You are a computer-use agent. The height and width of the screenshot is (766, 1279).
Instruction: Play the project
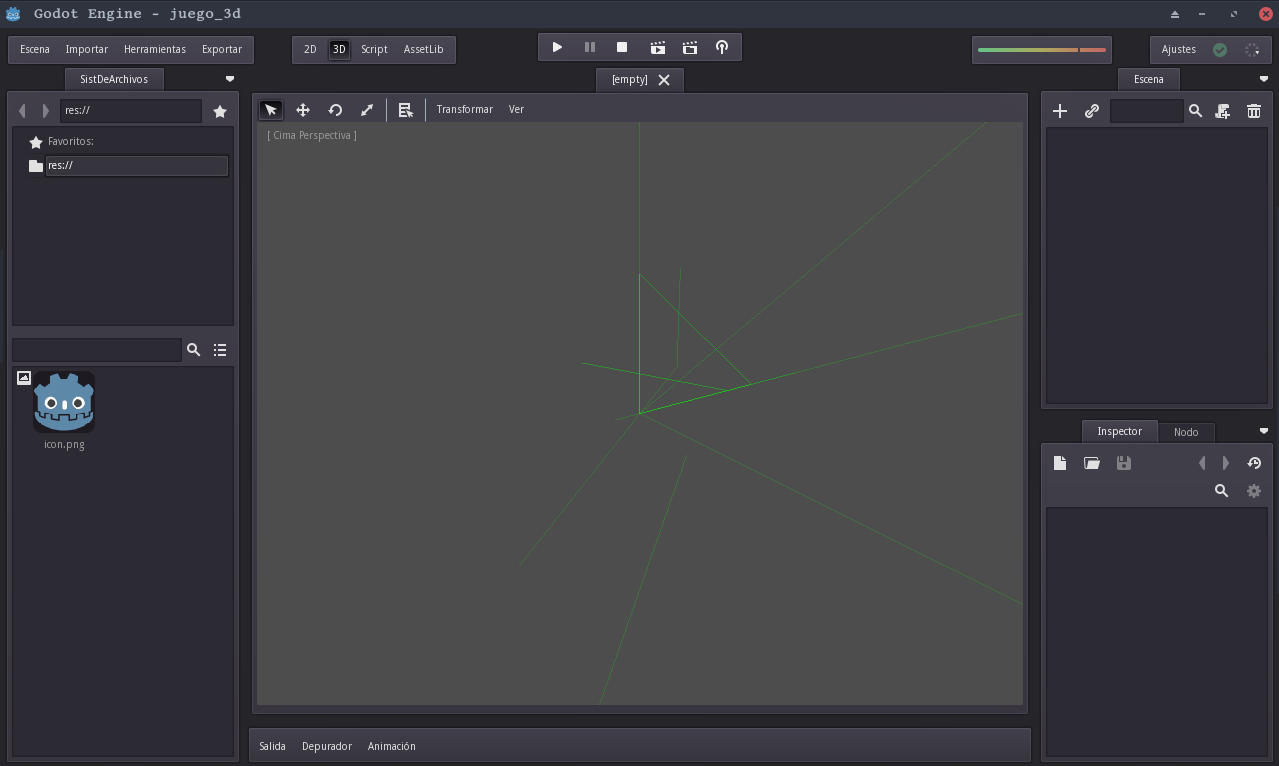coord(557,47)
